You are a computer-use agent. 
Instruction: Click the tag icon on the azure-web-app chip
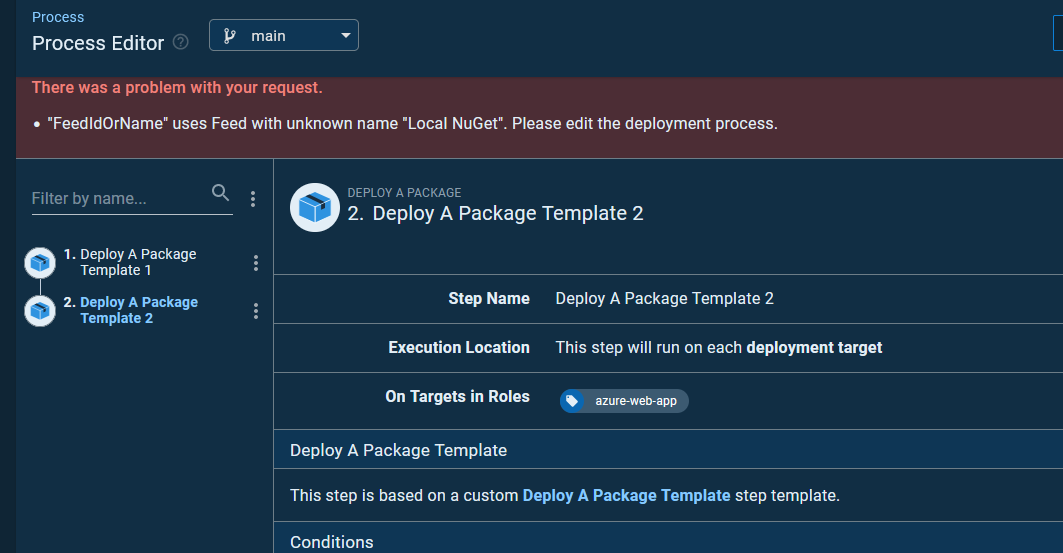click(571, 401)
